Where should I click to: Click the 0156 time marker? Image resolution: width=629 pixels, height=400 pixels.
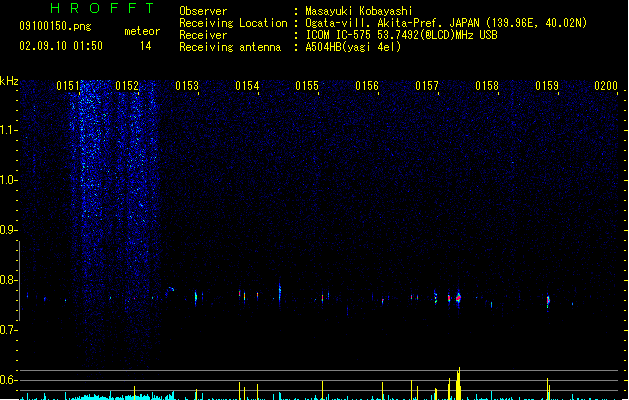click(x=367, y=86)
